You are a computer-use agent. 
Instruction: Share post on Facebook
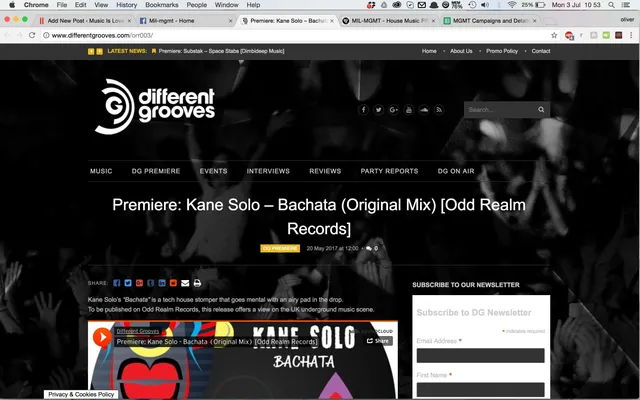[117, 283]
